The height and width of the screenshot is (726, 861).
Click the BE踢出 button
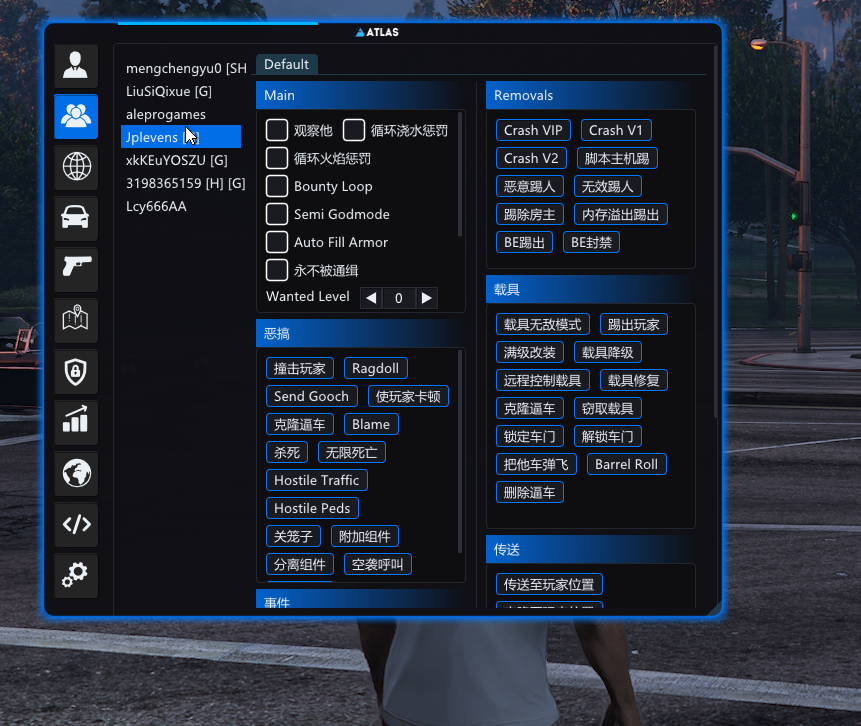(524, 242)
